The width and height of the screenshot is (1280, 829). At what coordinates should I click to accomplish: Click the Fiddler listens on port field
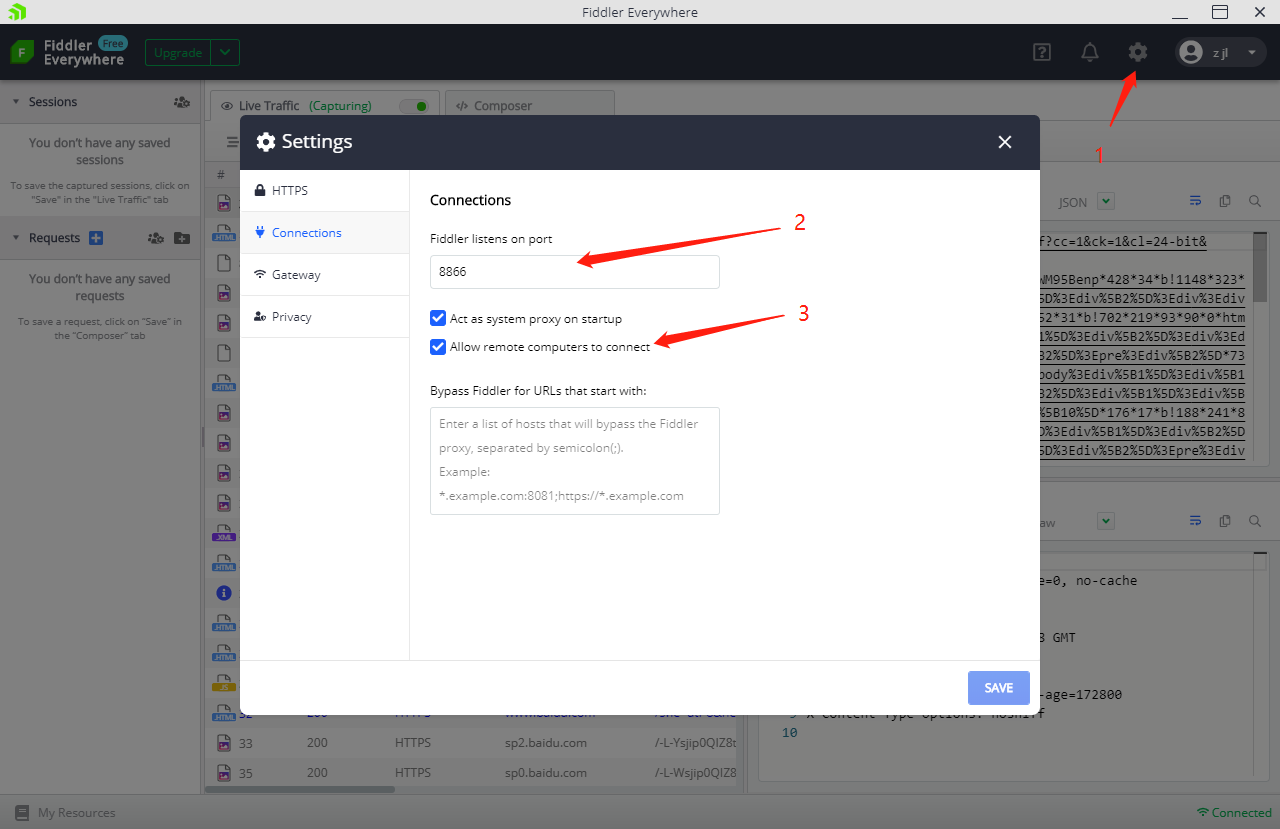[575, 272]
